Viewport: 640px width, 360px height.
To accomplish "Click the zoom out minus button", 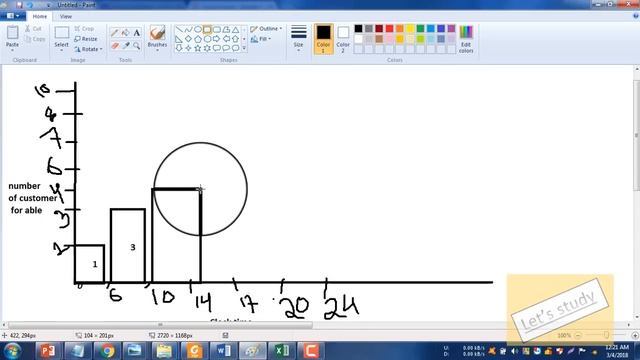I will coord(578,335).
